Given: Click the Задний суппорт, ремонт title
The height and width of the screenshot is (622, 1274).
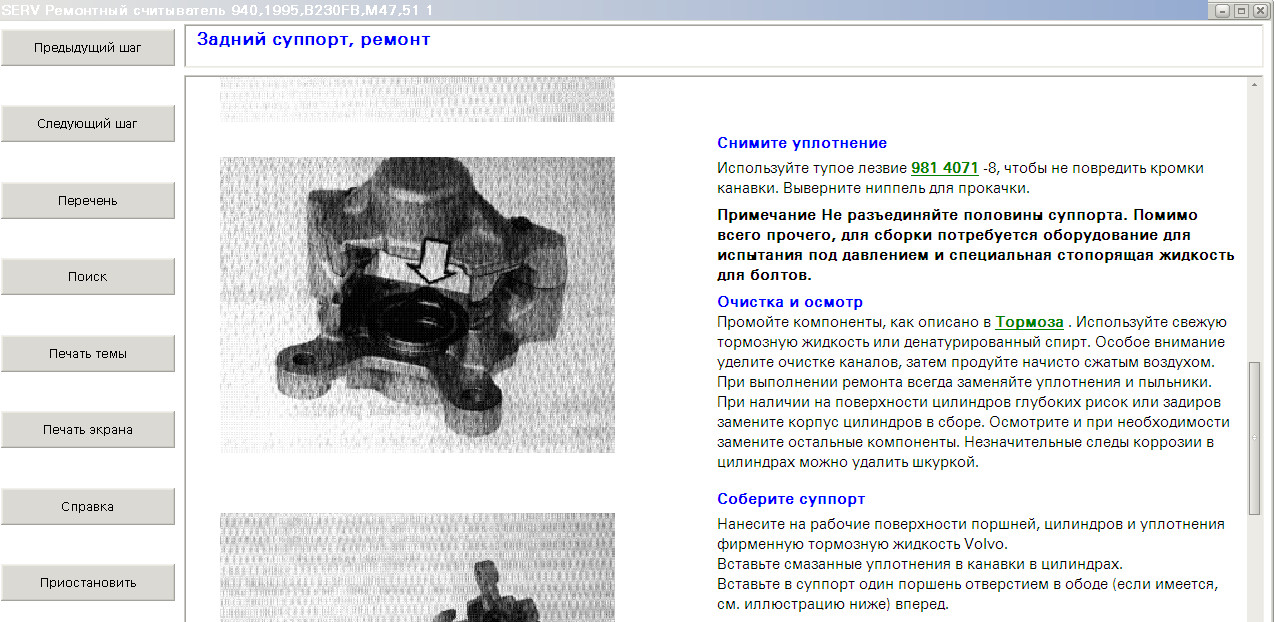Looking at the screenshot, I should pos(313,40).
